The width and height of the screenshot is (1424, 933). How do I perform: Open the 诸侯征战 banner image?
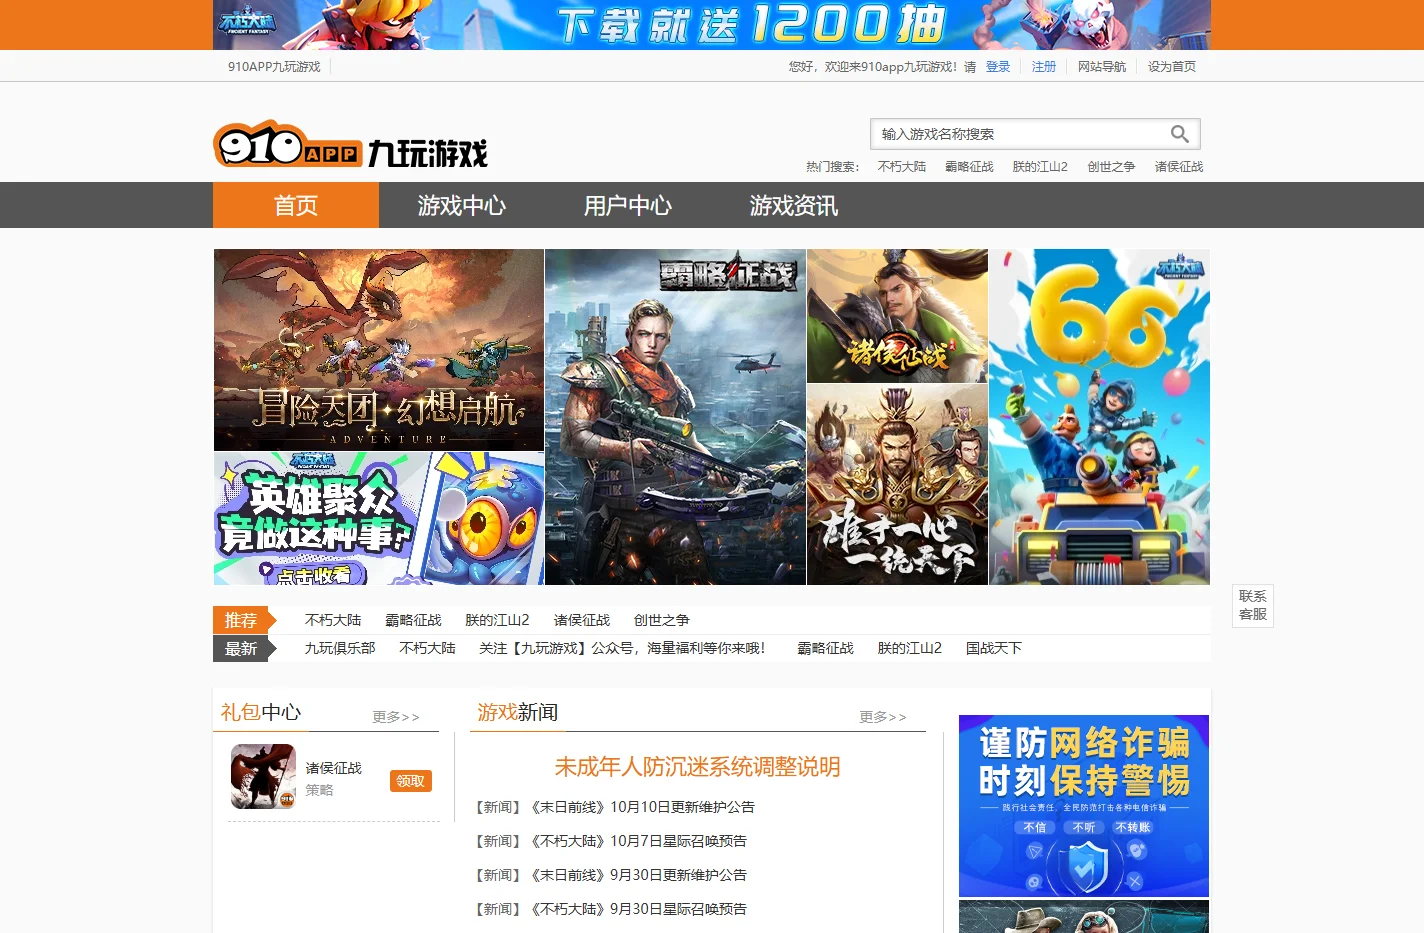(897, 316)
